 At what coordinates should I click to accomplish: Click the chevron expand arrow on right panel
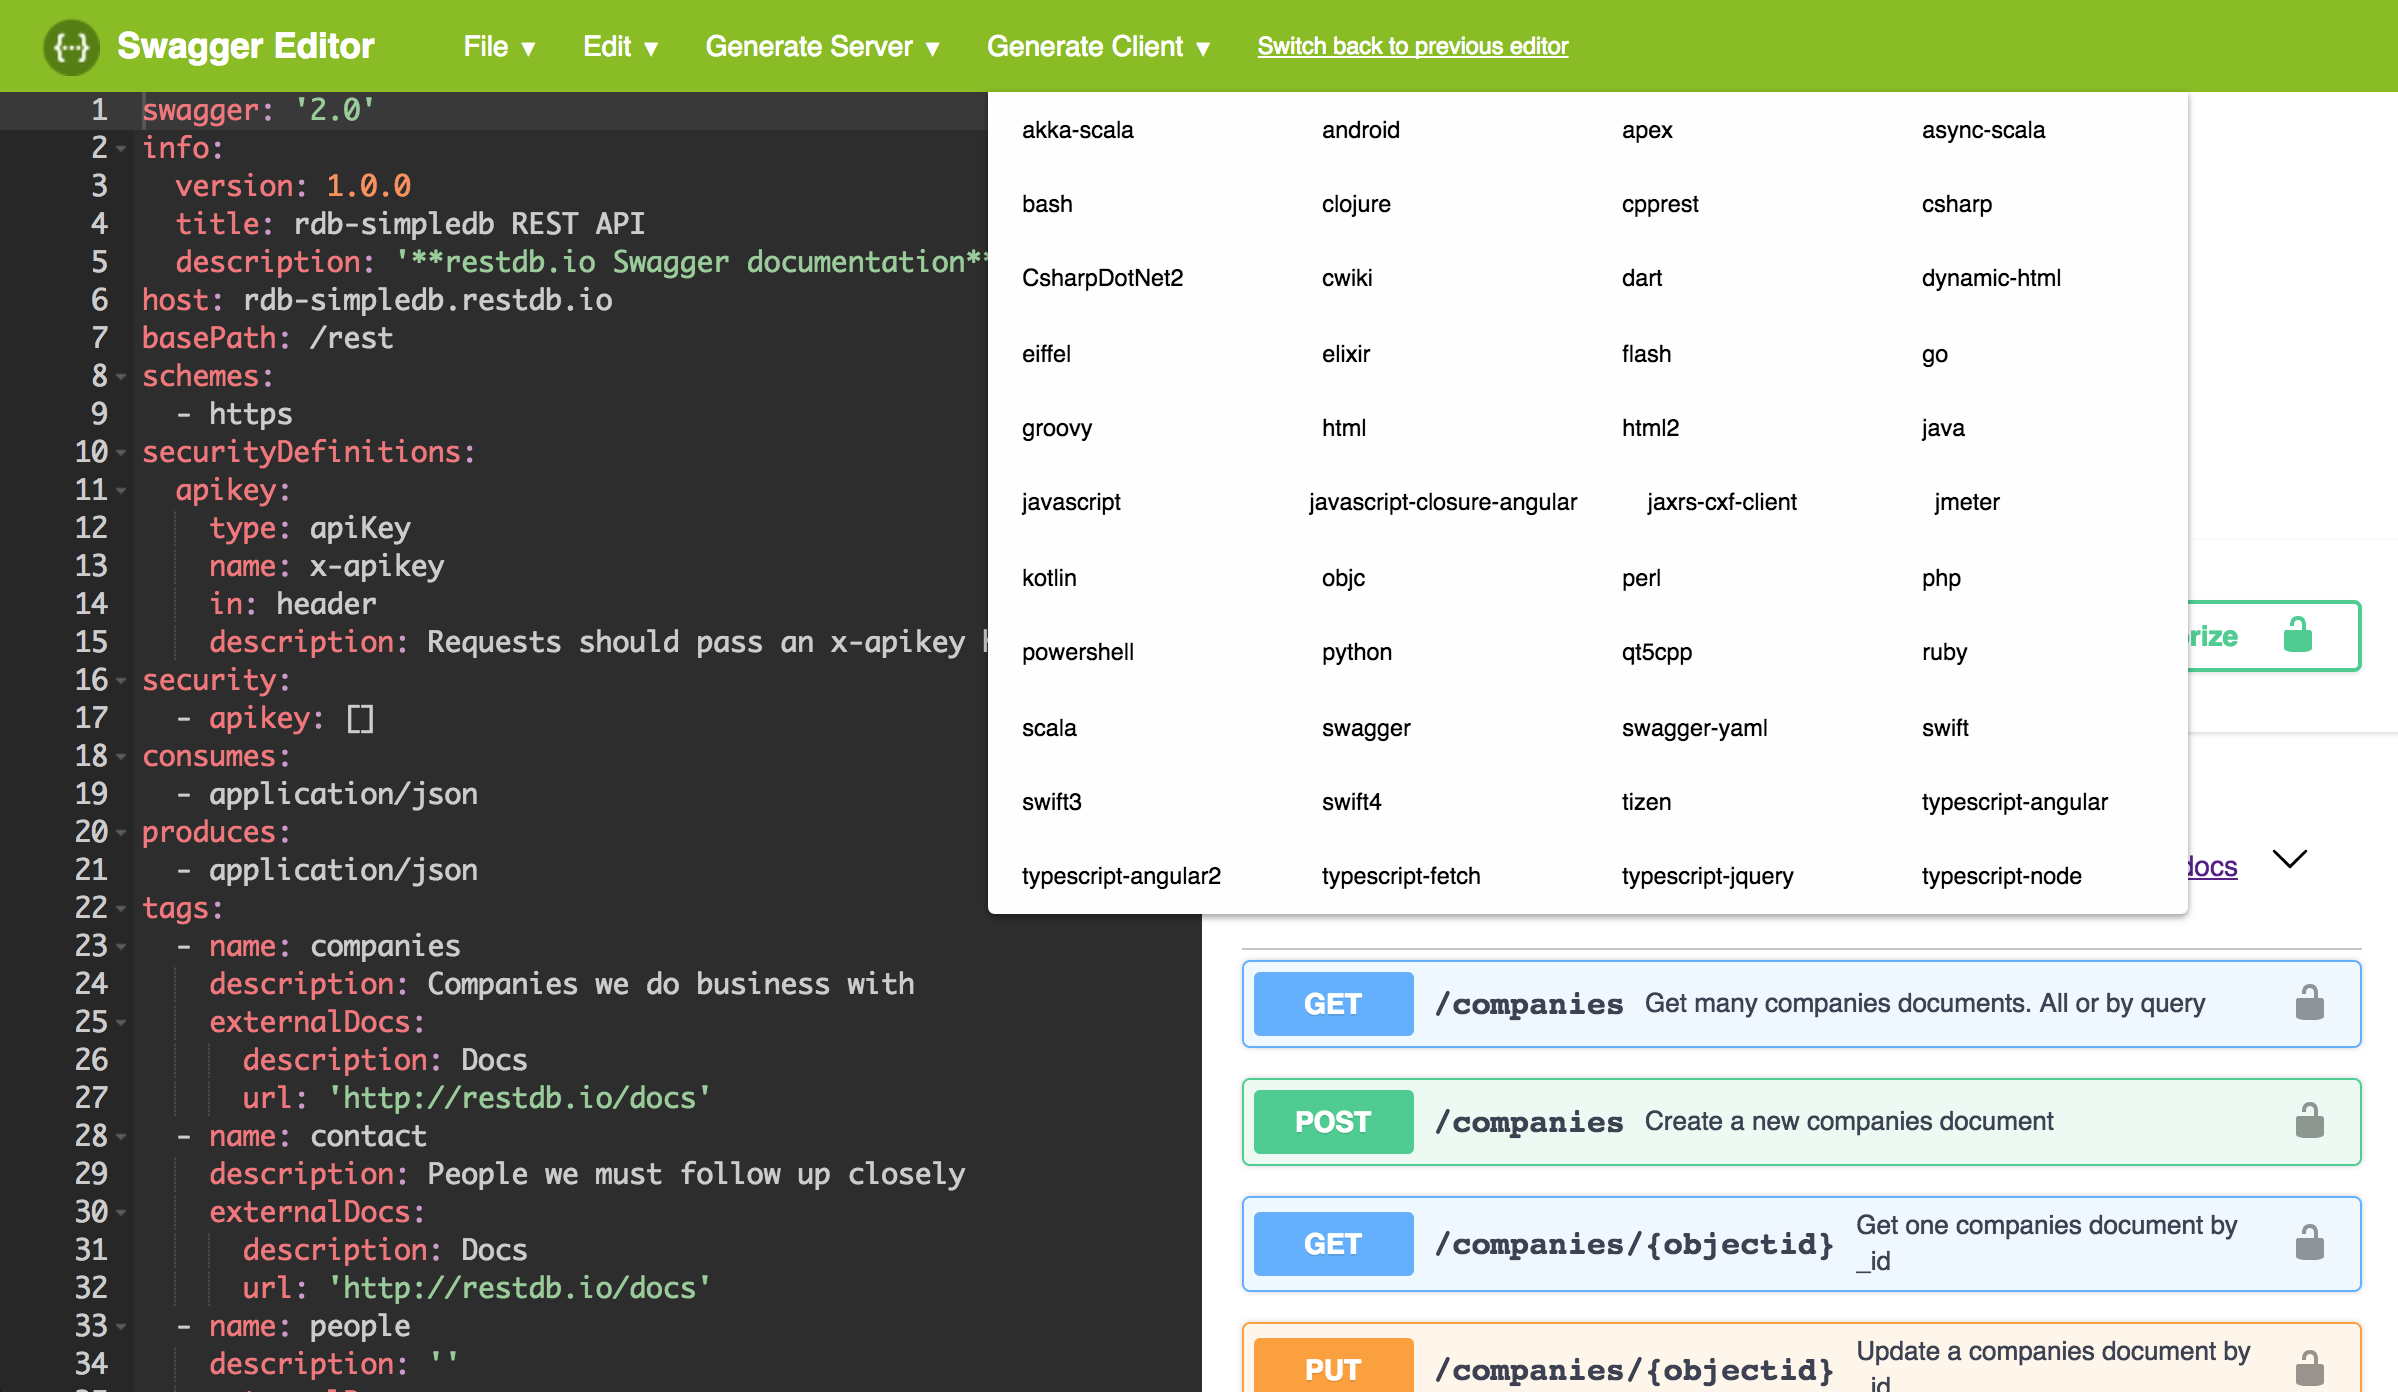point(2294,862)
